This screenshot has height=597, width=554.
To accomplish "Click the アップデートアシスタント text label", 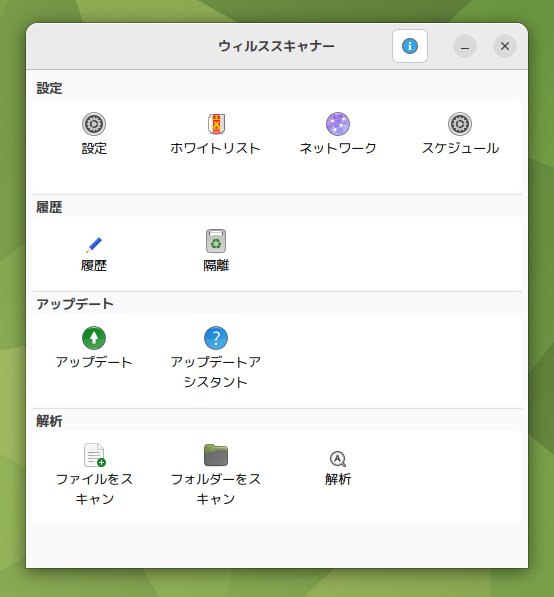I will point(216,372).
